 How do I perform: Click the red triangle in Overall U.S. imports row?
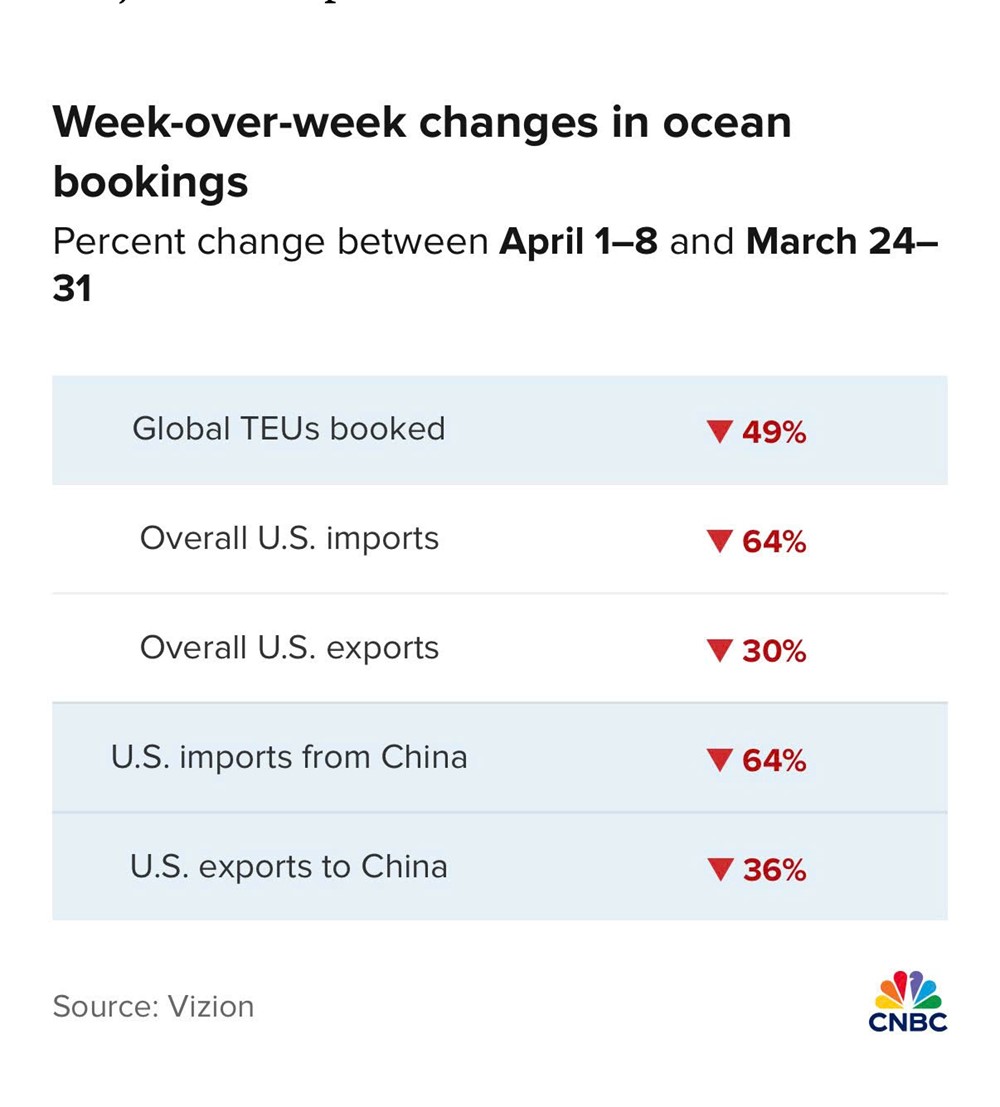pos(720,542)
